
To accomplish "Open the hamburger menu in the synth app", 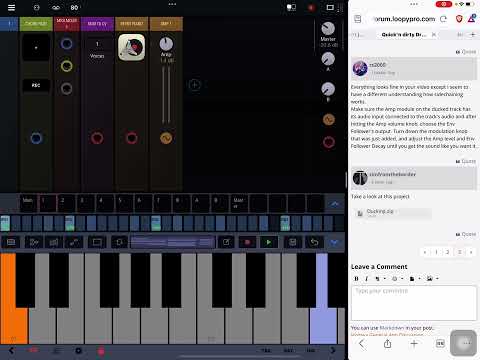I will click(11, 7).
